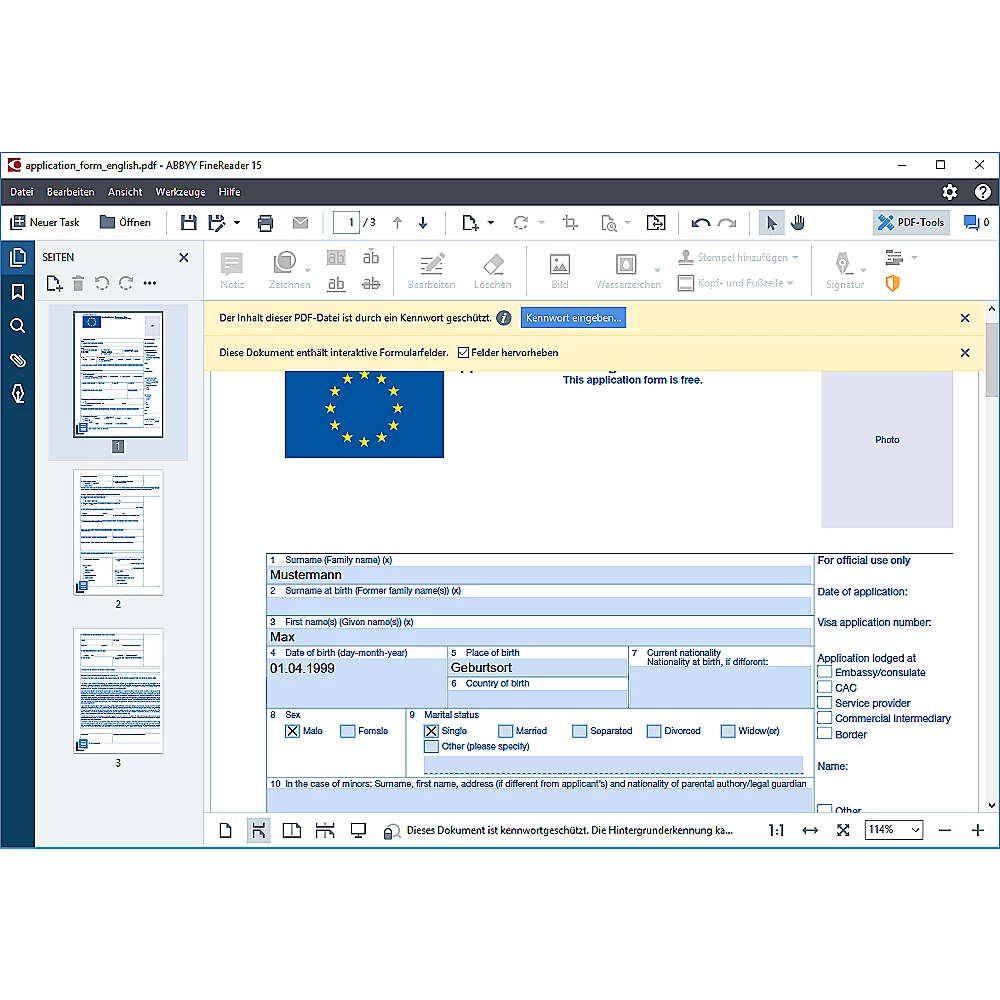Open the 114% zoom level dropdown

(894, 830)
